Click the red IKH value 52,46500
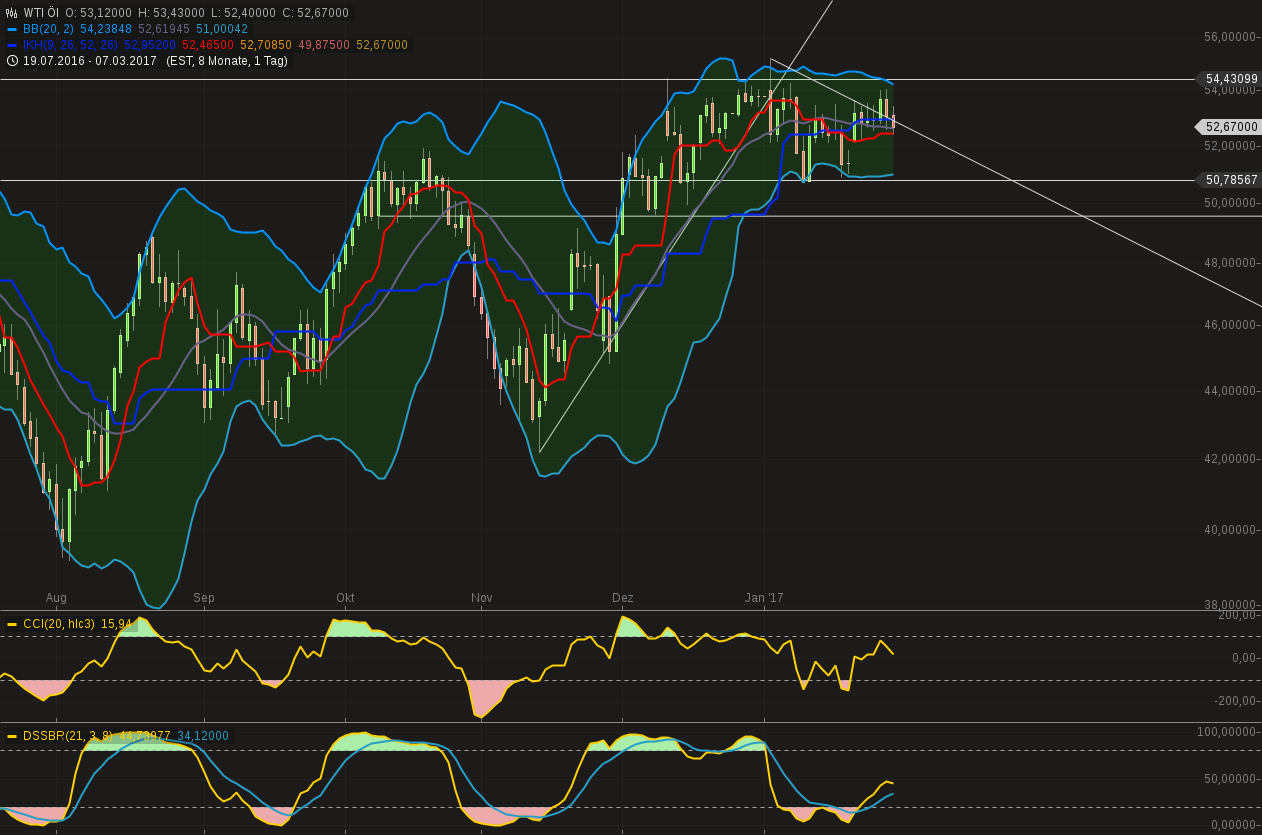The width and height of the screenshot is (1262, 835). [x=208, y=45]
